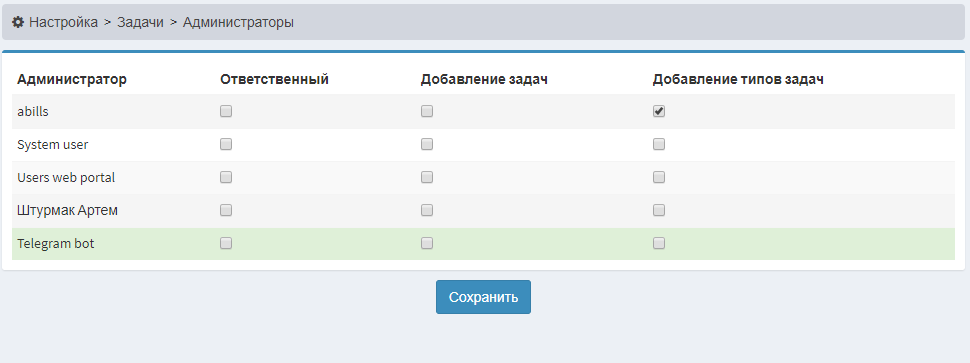
Task: Enable Добавление типов задач for Штурмак Артем
Action: tap(659, 210)
